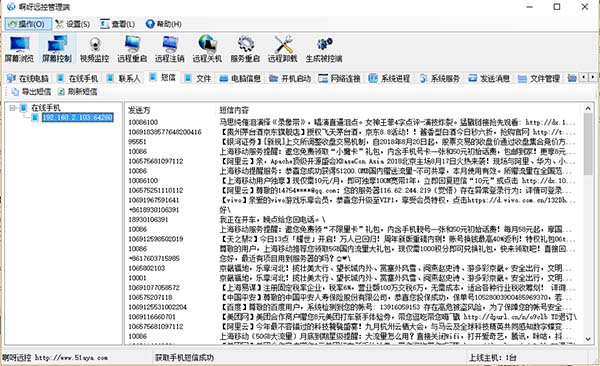
Task: Click 服务重启 gear icon
Action: coord(245,49)
